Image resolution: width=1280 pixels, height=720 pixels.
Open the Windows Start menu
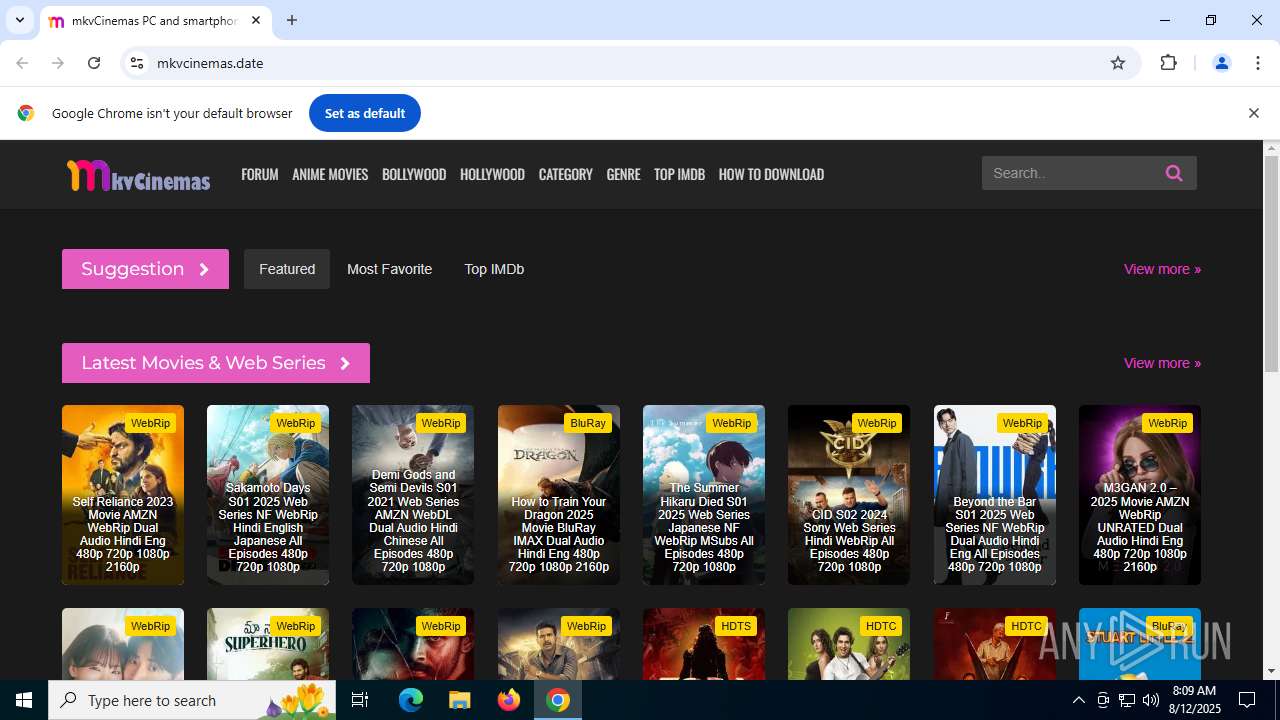coord(24,700)
